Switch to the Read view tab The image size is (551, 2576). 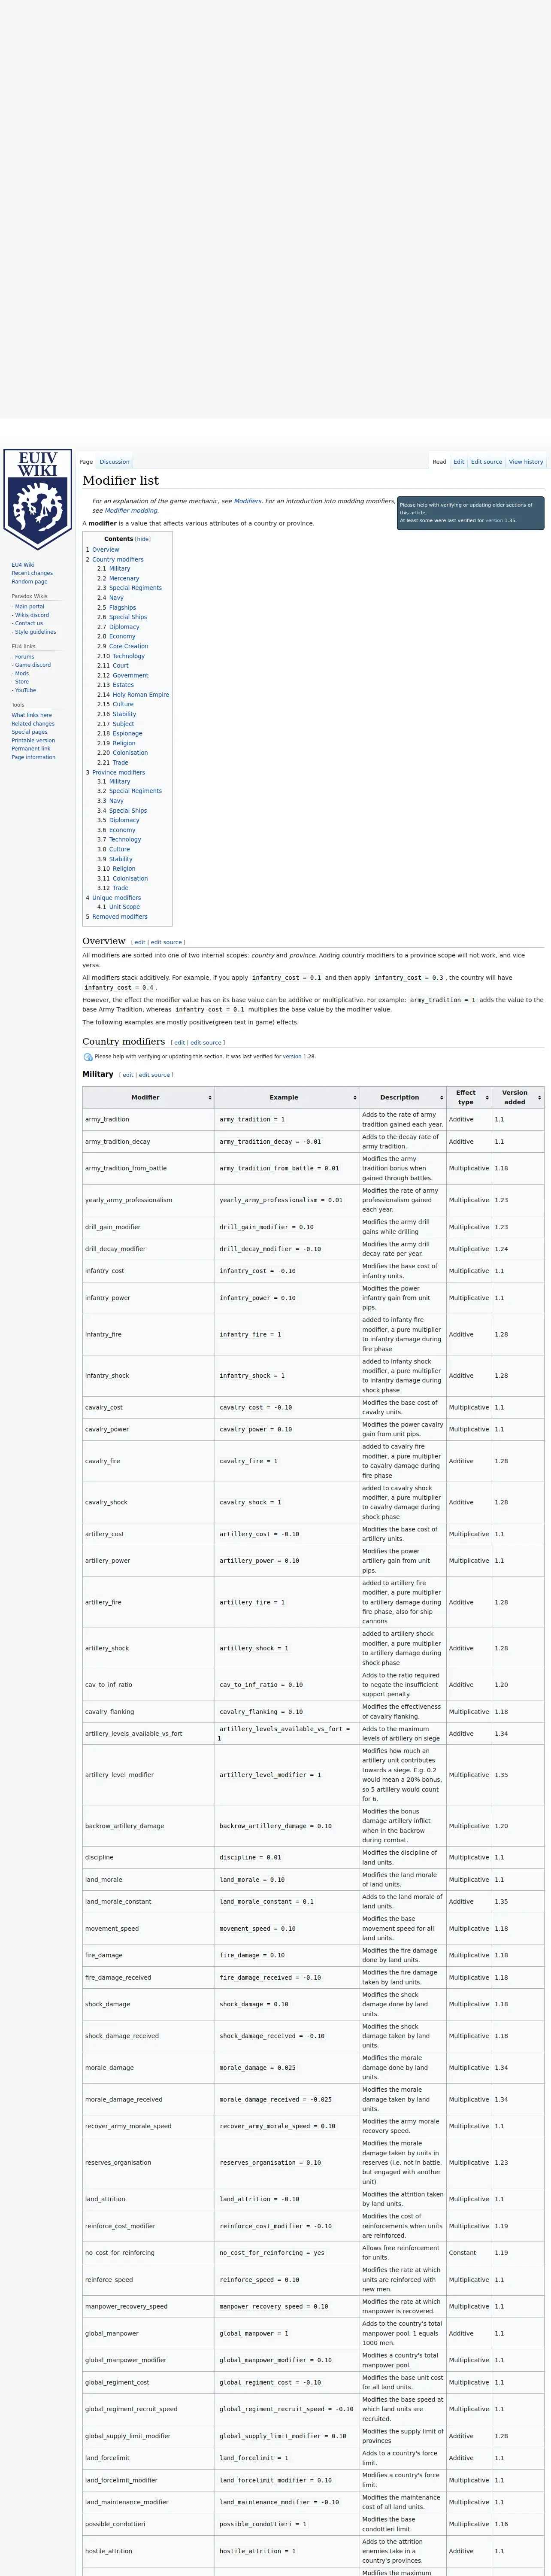[439, 462]
